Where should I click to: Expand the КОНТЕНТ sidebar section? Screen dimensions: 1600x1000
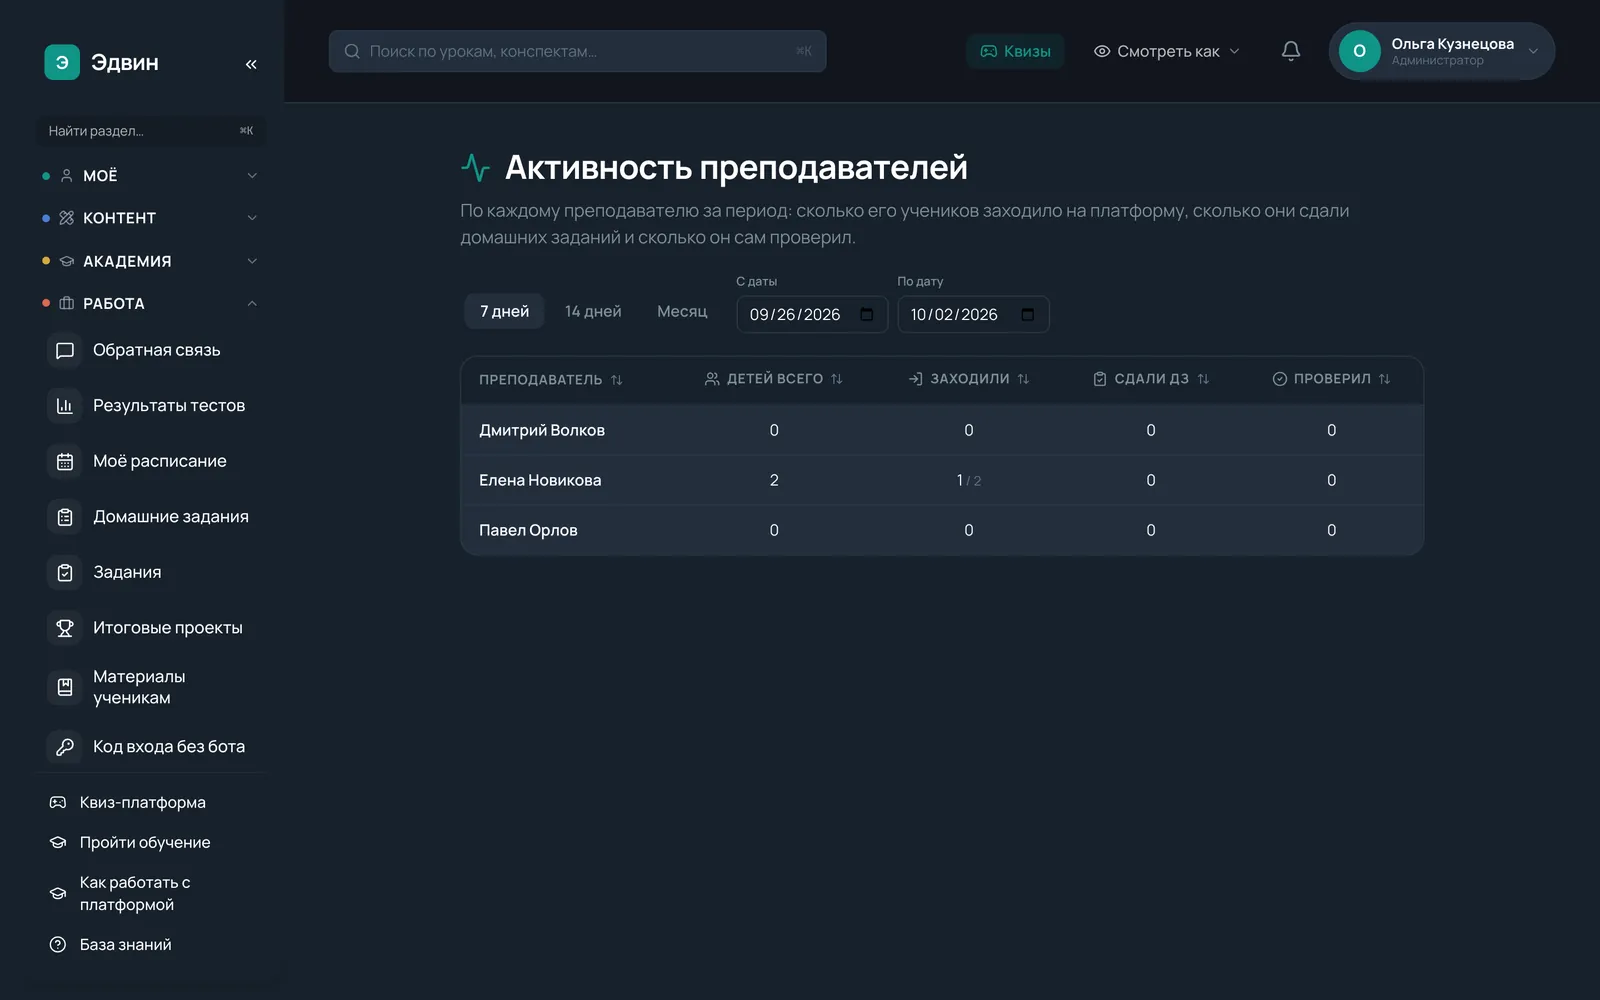pyautogui.click(x=150, y=218)
